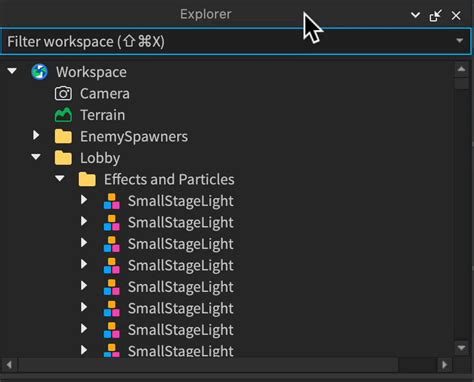
Task: Expand the EnemySpawners folder
Action: (36, 135)
